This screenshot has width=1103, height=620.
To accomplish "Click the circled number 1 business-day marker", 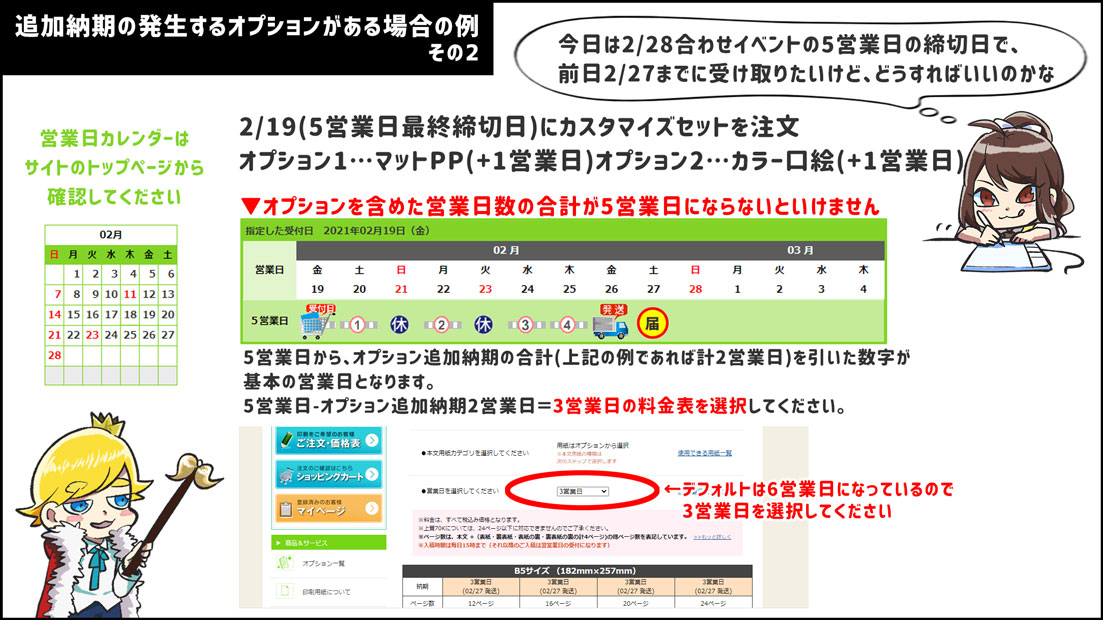I will coord(358,324).
